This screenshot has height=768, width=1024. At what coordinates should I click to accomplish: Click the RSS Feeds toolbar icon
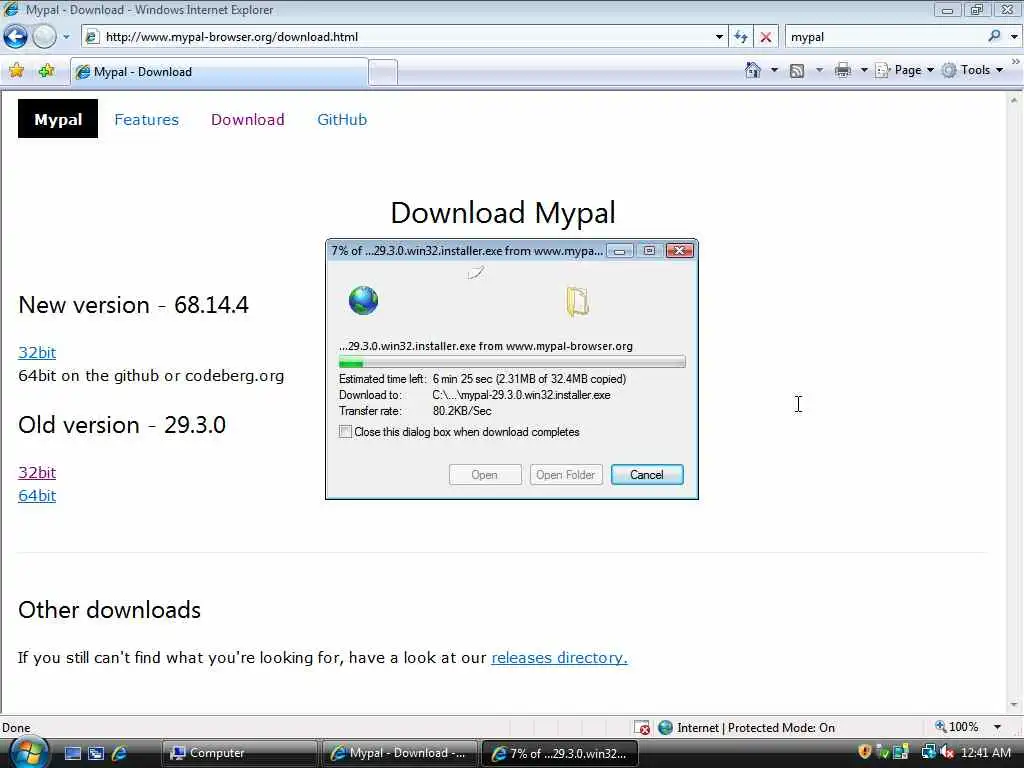click(x=797, y=71)
